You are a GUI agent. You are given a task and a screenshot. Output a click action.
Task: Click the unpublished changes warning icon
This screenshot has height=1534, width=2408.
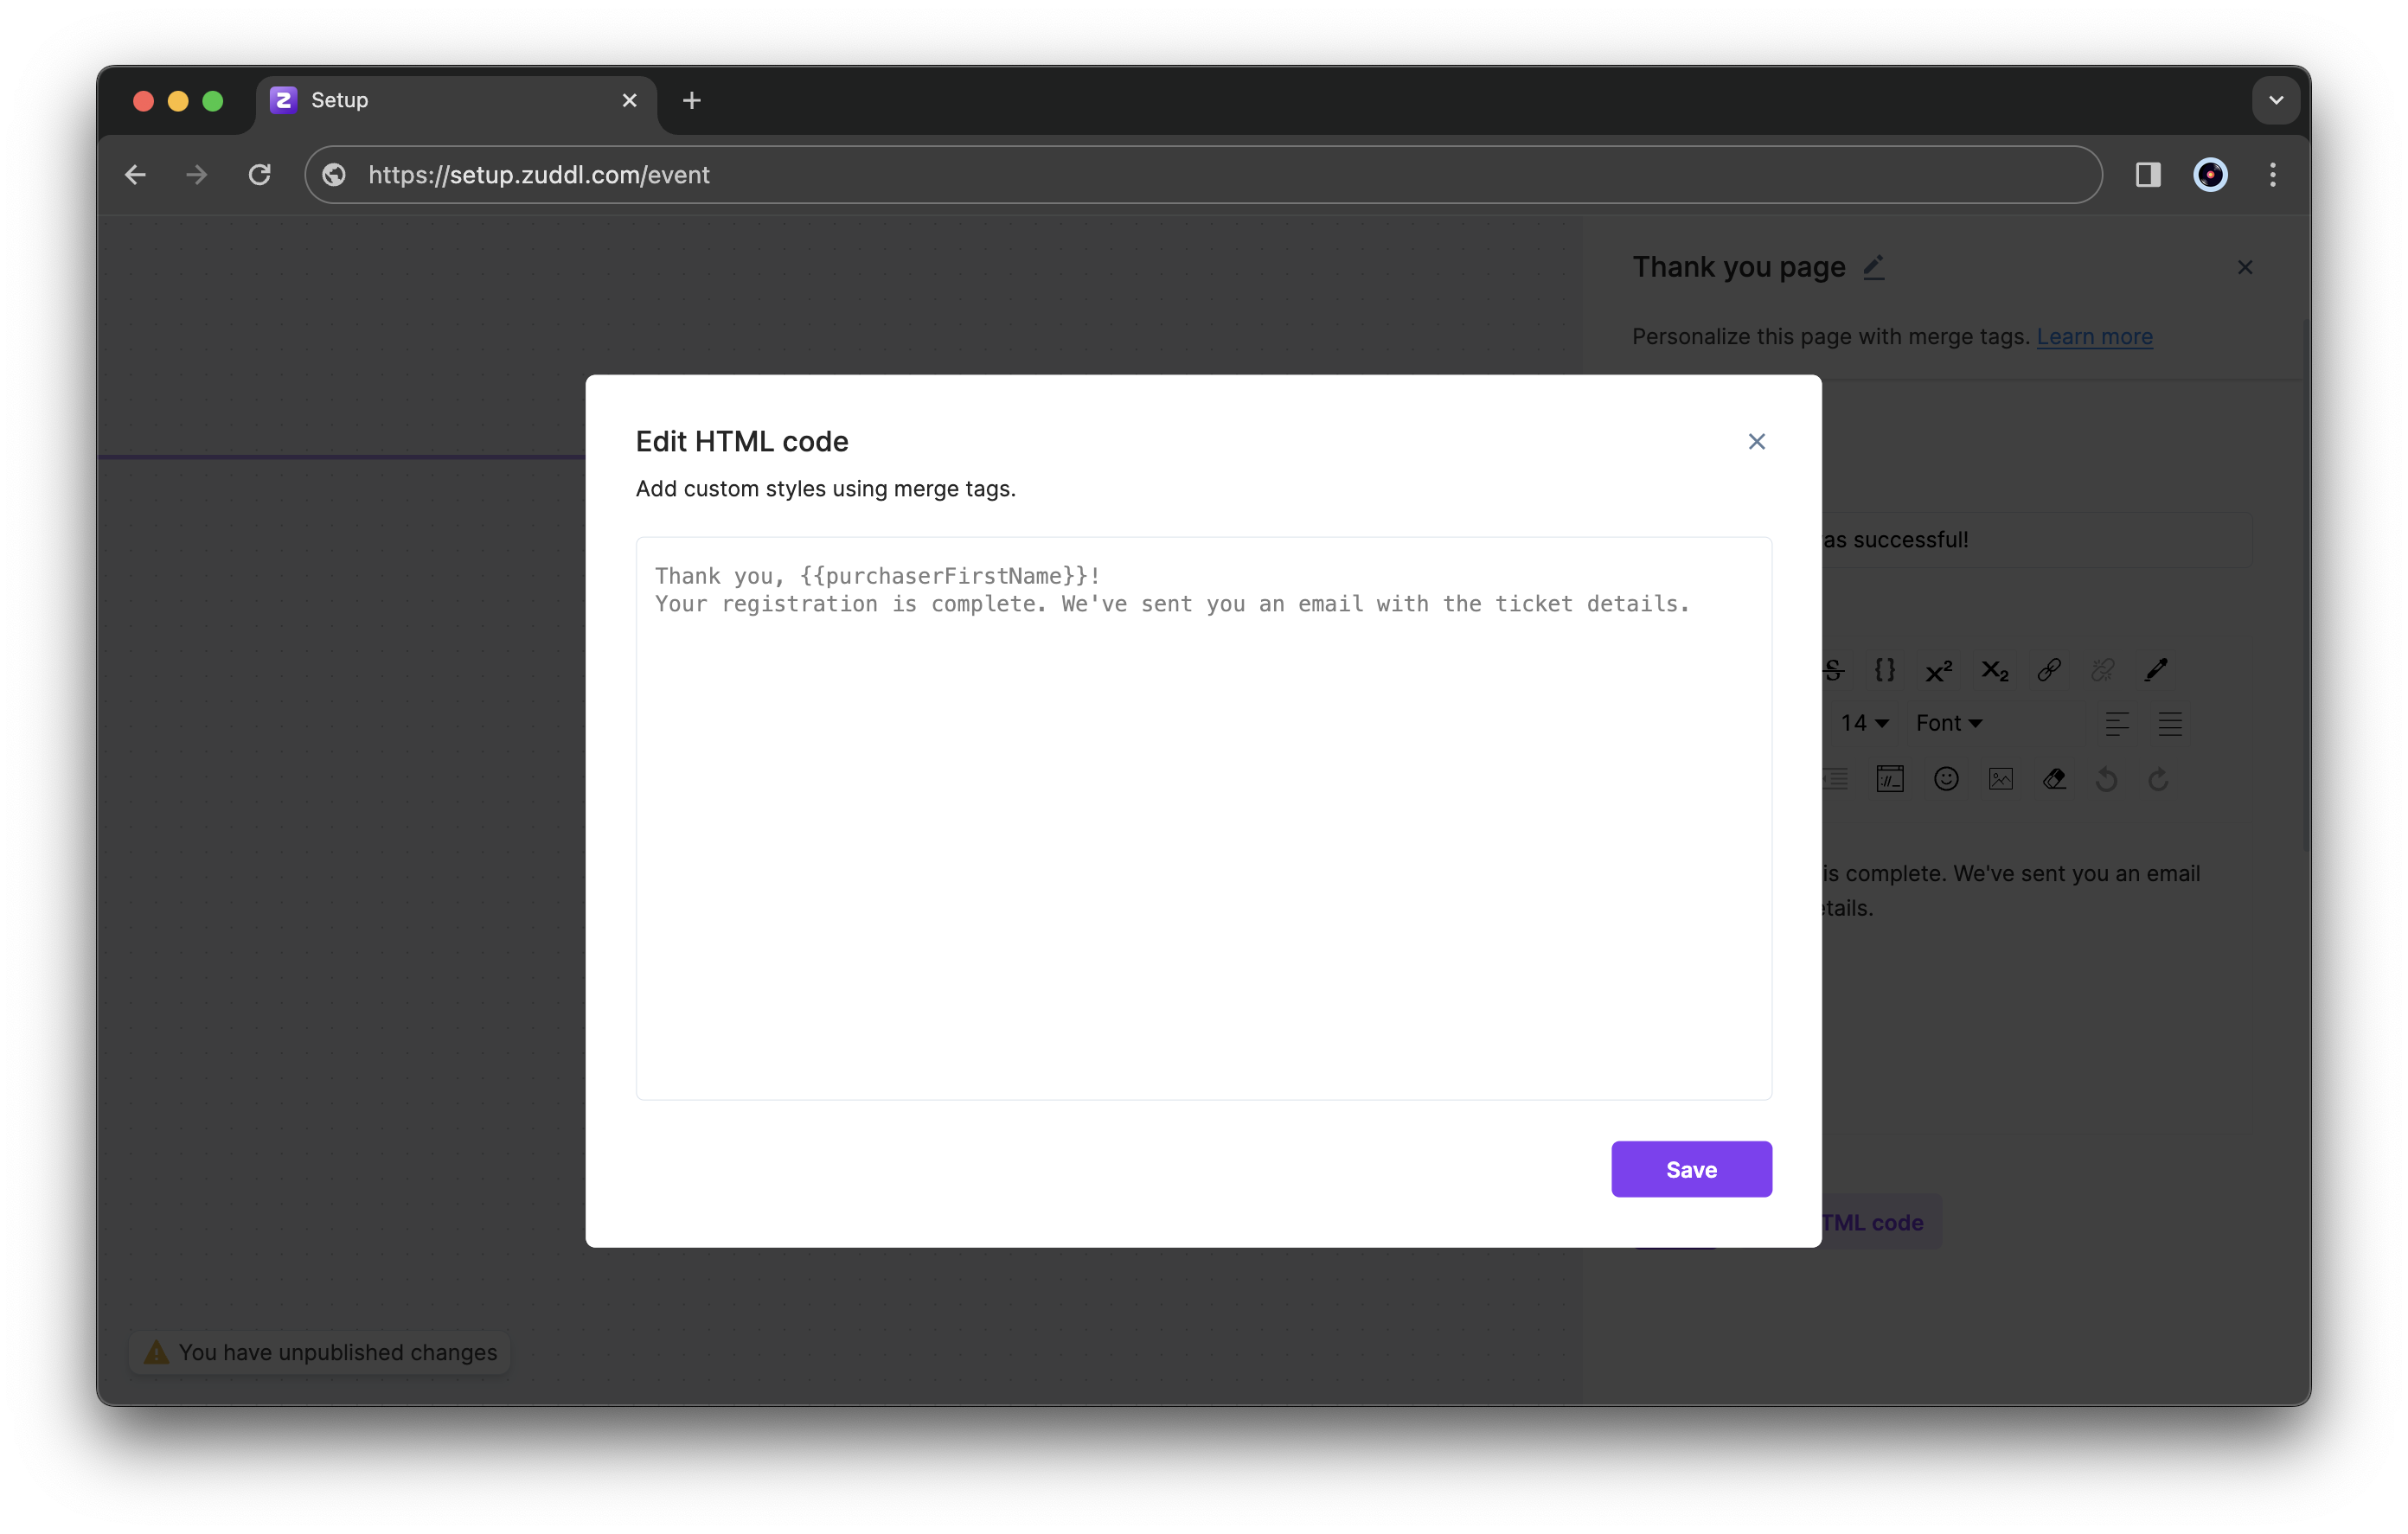click(x=156, y=1352)
